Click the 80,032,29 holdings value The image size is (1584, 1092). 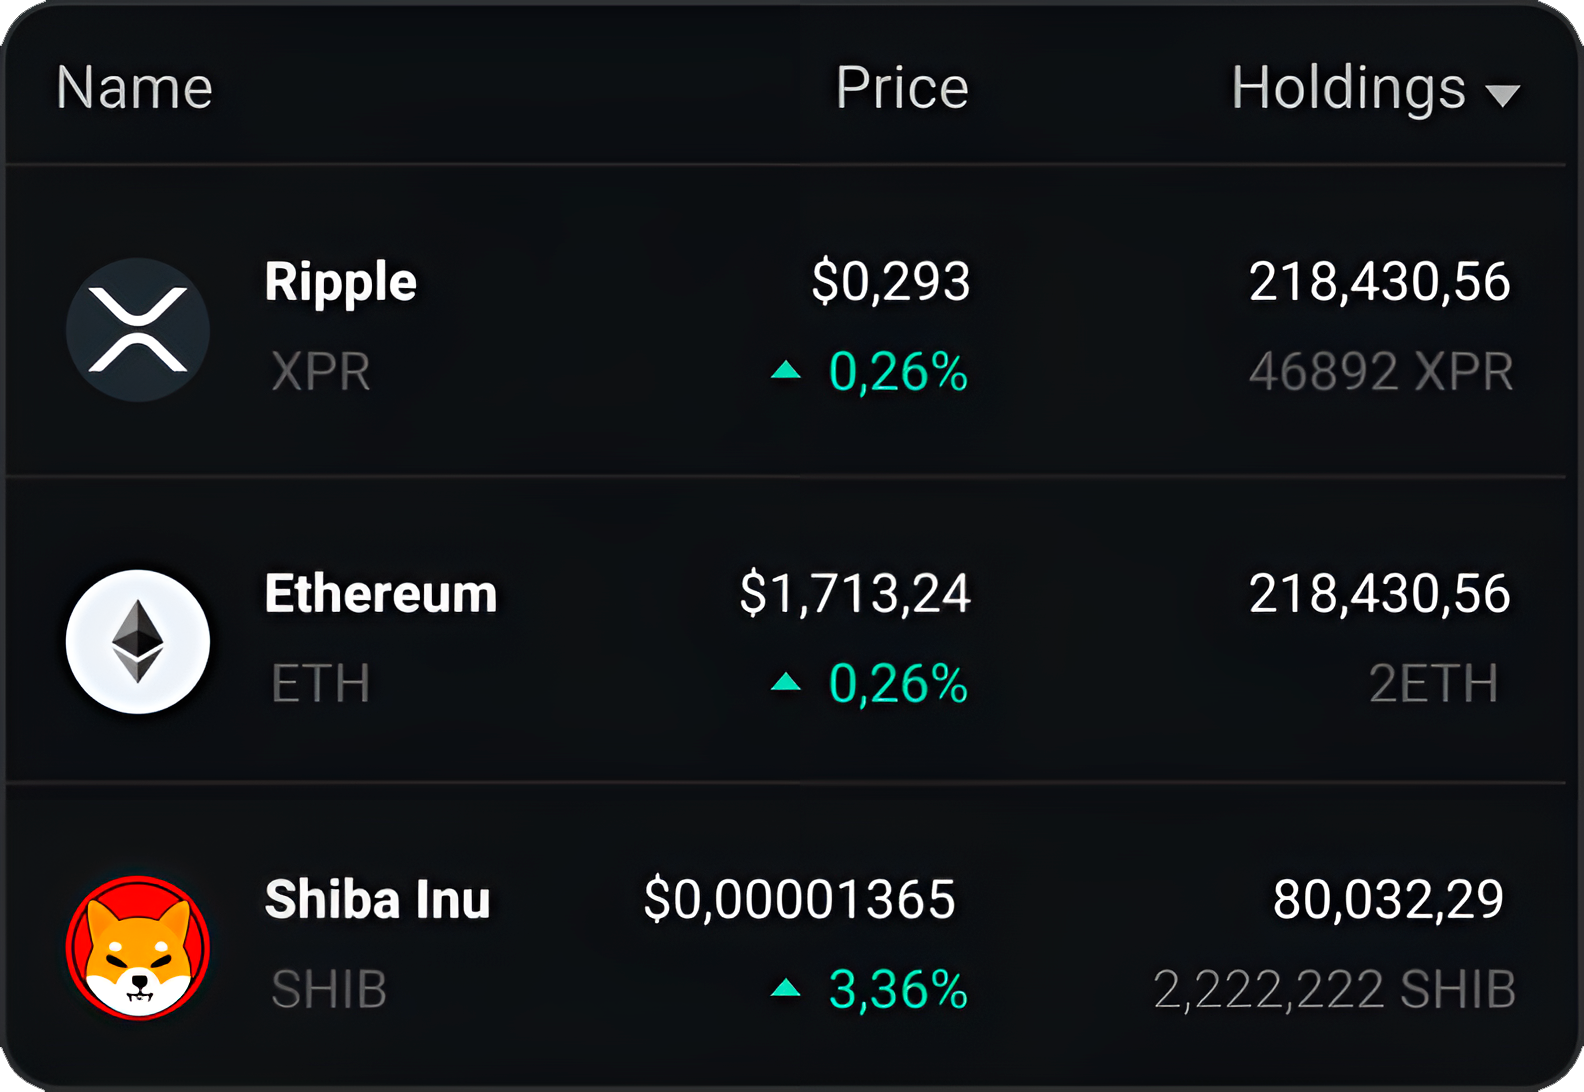click(x=1388, y=899)
